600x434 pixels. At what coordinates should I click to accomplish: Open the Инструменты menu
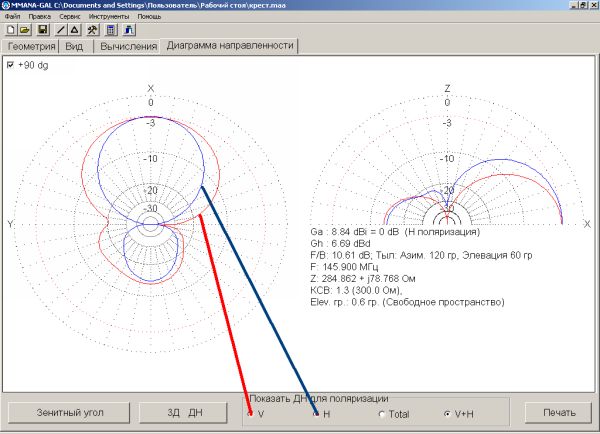tap(108, 17)
